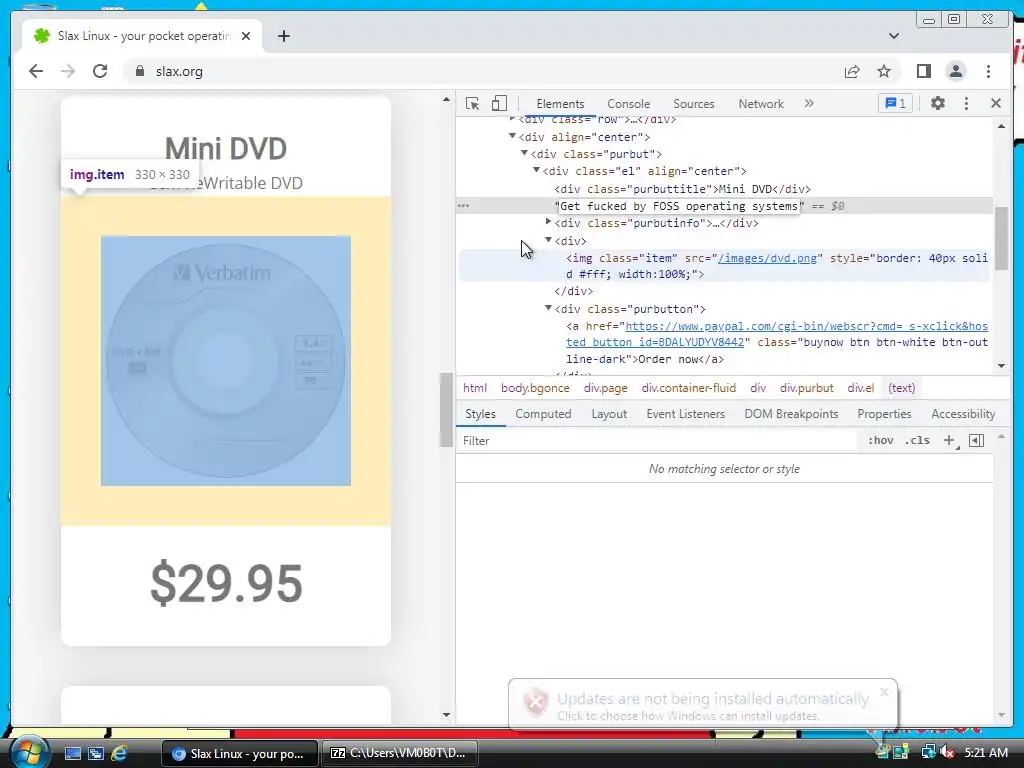Collapse the div align=center node

point(512,136)
